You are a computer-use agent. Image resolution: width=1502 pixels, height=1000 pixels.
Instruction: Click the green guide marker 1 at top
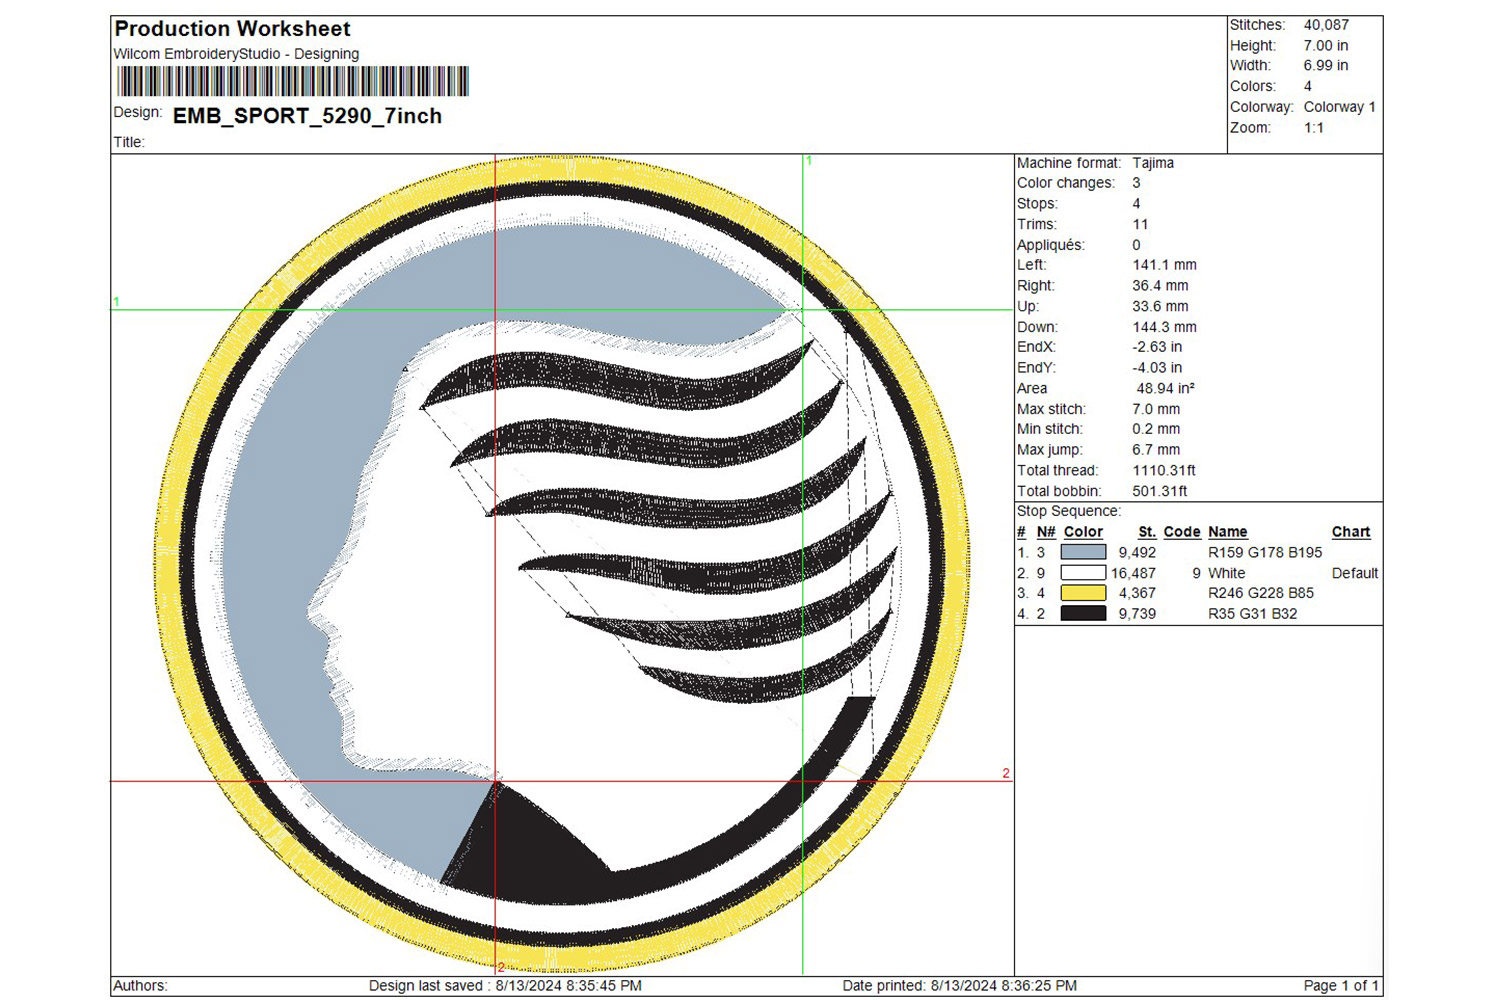tap(809, 161)
